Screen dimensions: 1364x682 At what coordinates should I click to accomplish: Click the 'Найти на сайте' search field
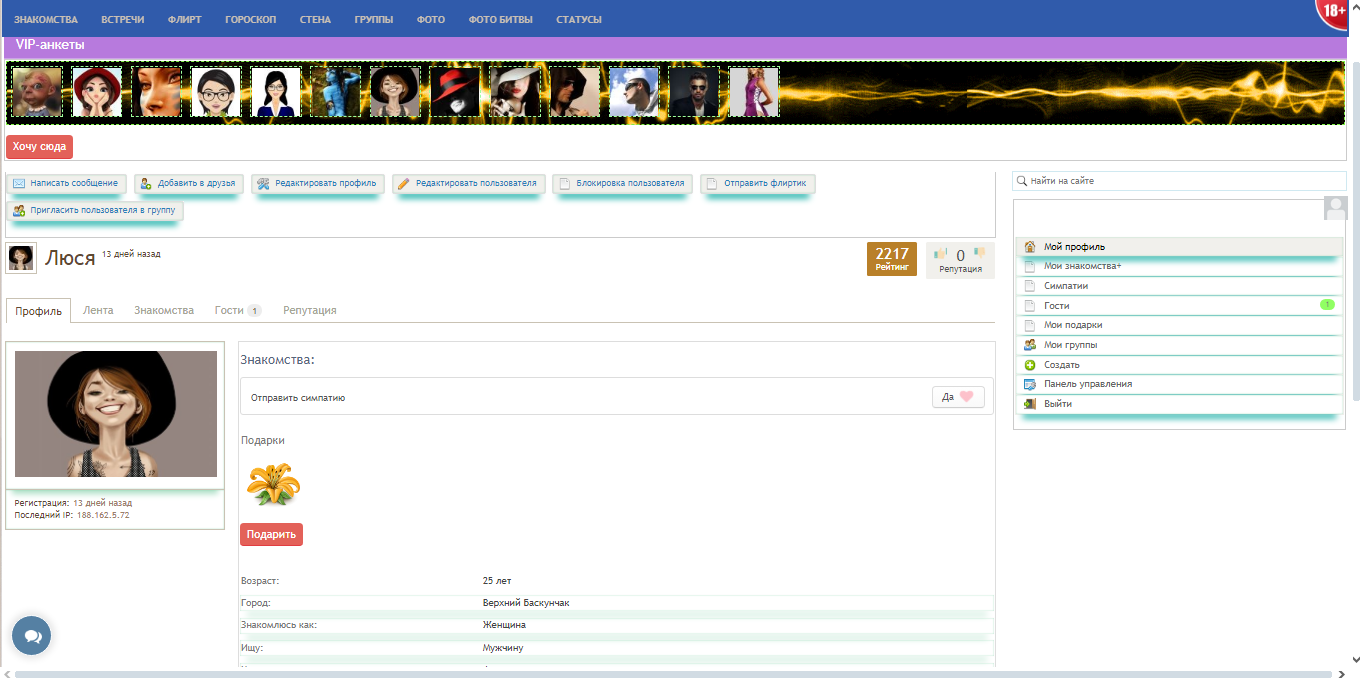(x=1180, y=181)
